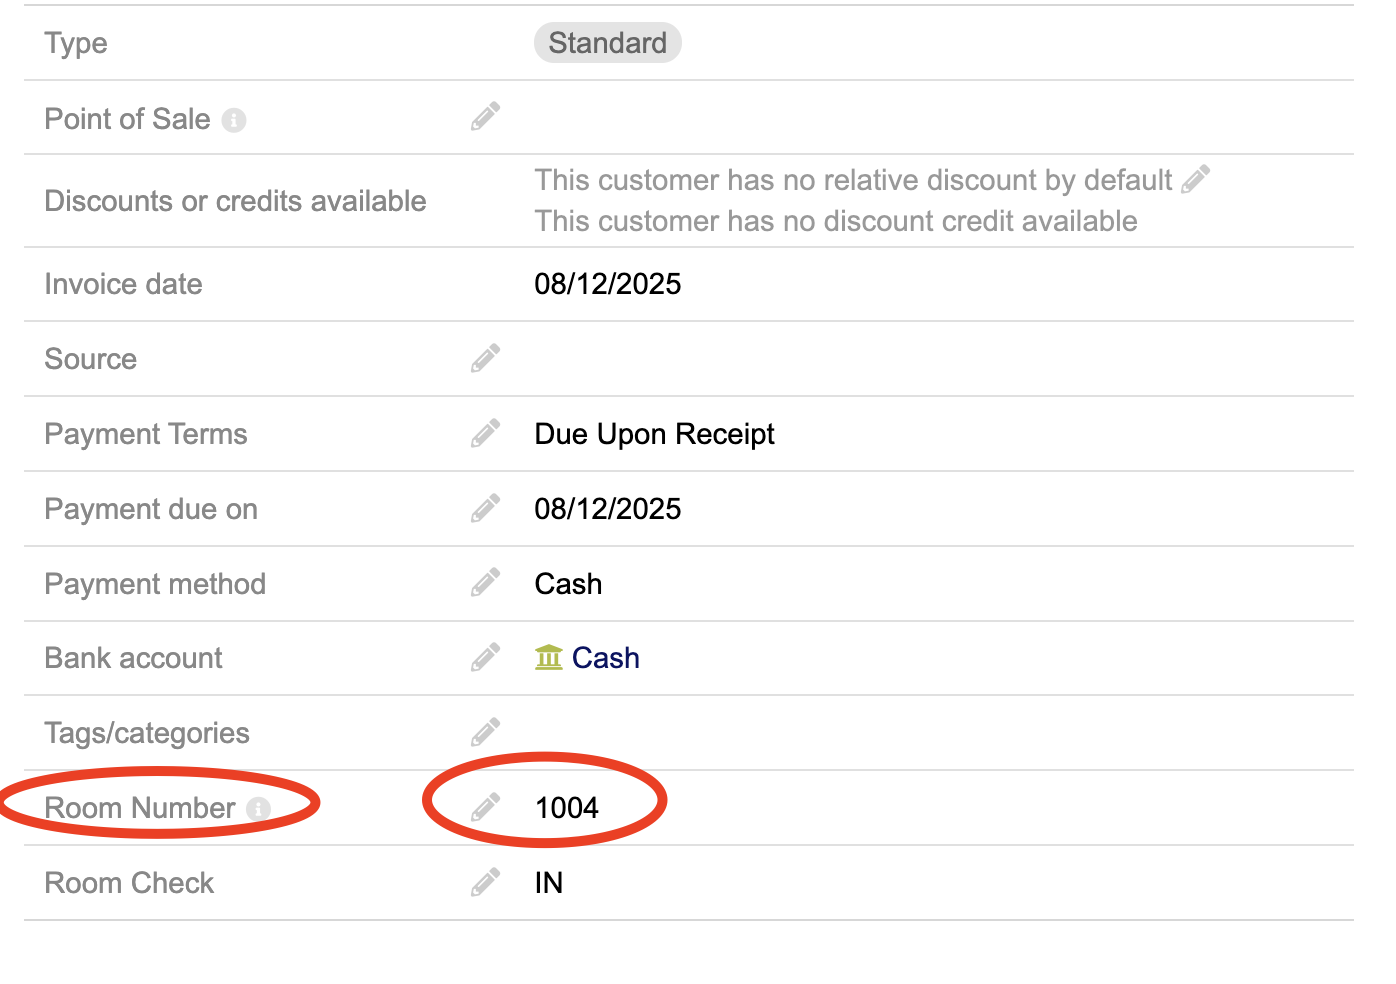The image size is (1396, 984).
Task: Click the Due Upon Receipt text
Action: tap(654, 434)
